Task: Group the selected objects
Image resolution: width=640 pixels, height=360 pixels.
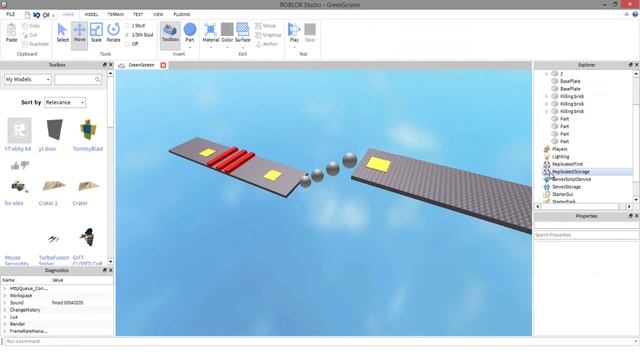Action: 266,26
